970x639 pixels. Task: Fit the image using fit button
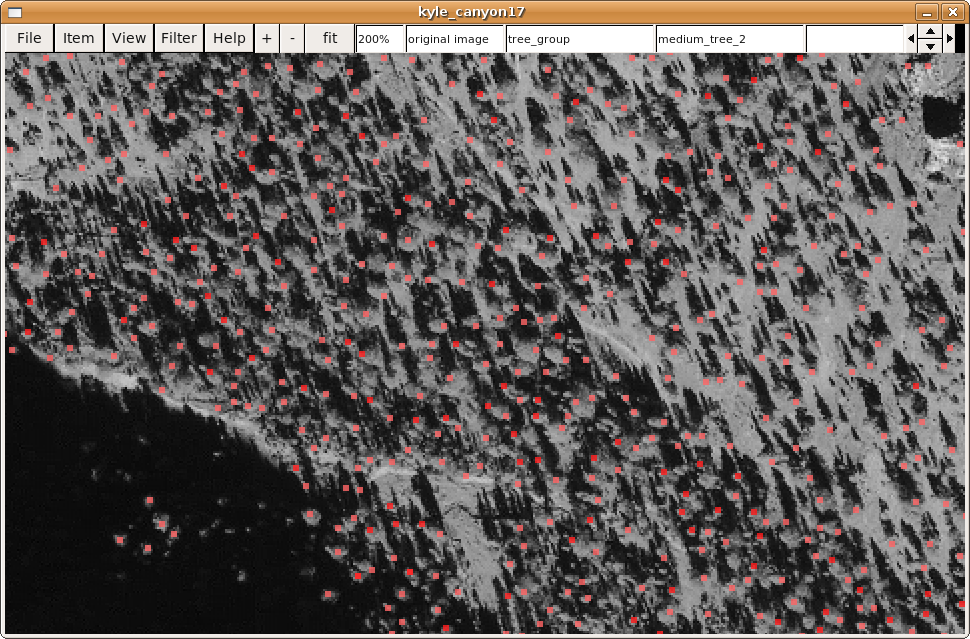coord(330,38)
